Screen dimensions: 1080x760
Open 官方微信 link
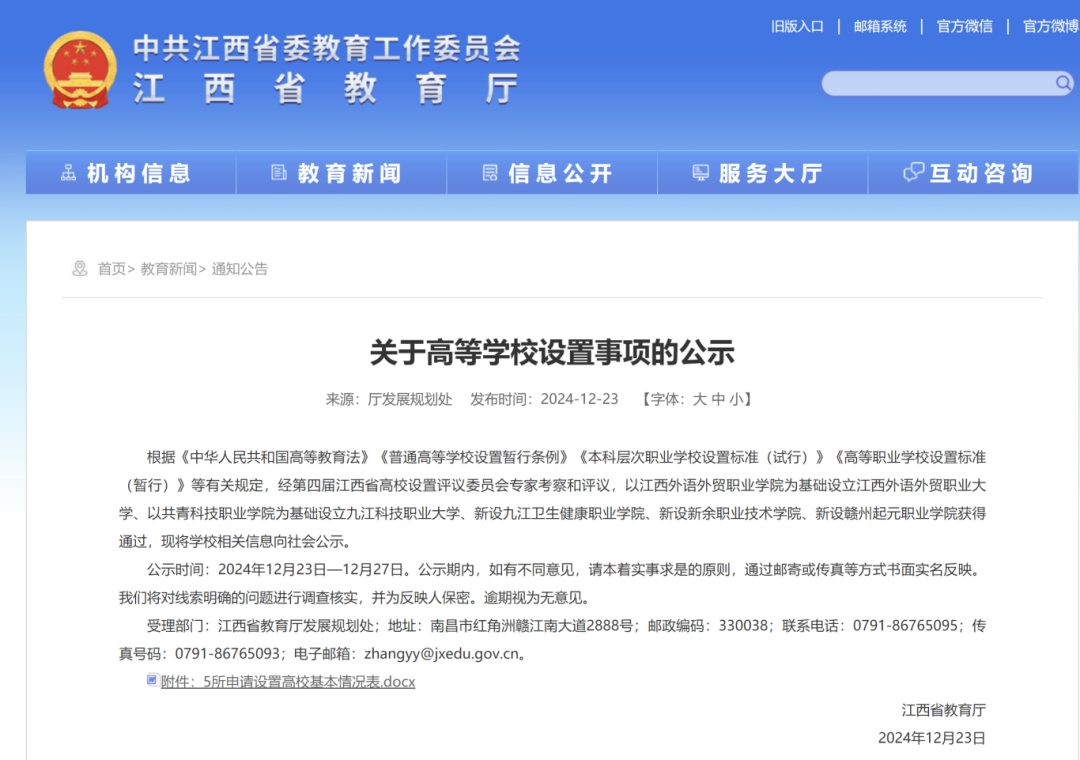[964, 26]
